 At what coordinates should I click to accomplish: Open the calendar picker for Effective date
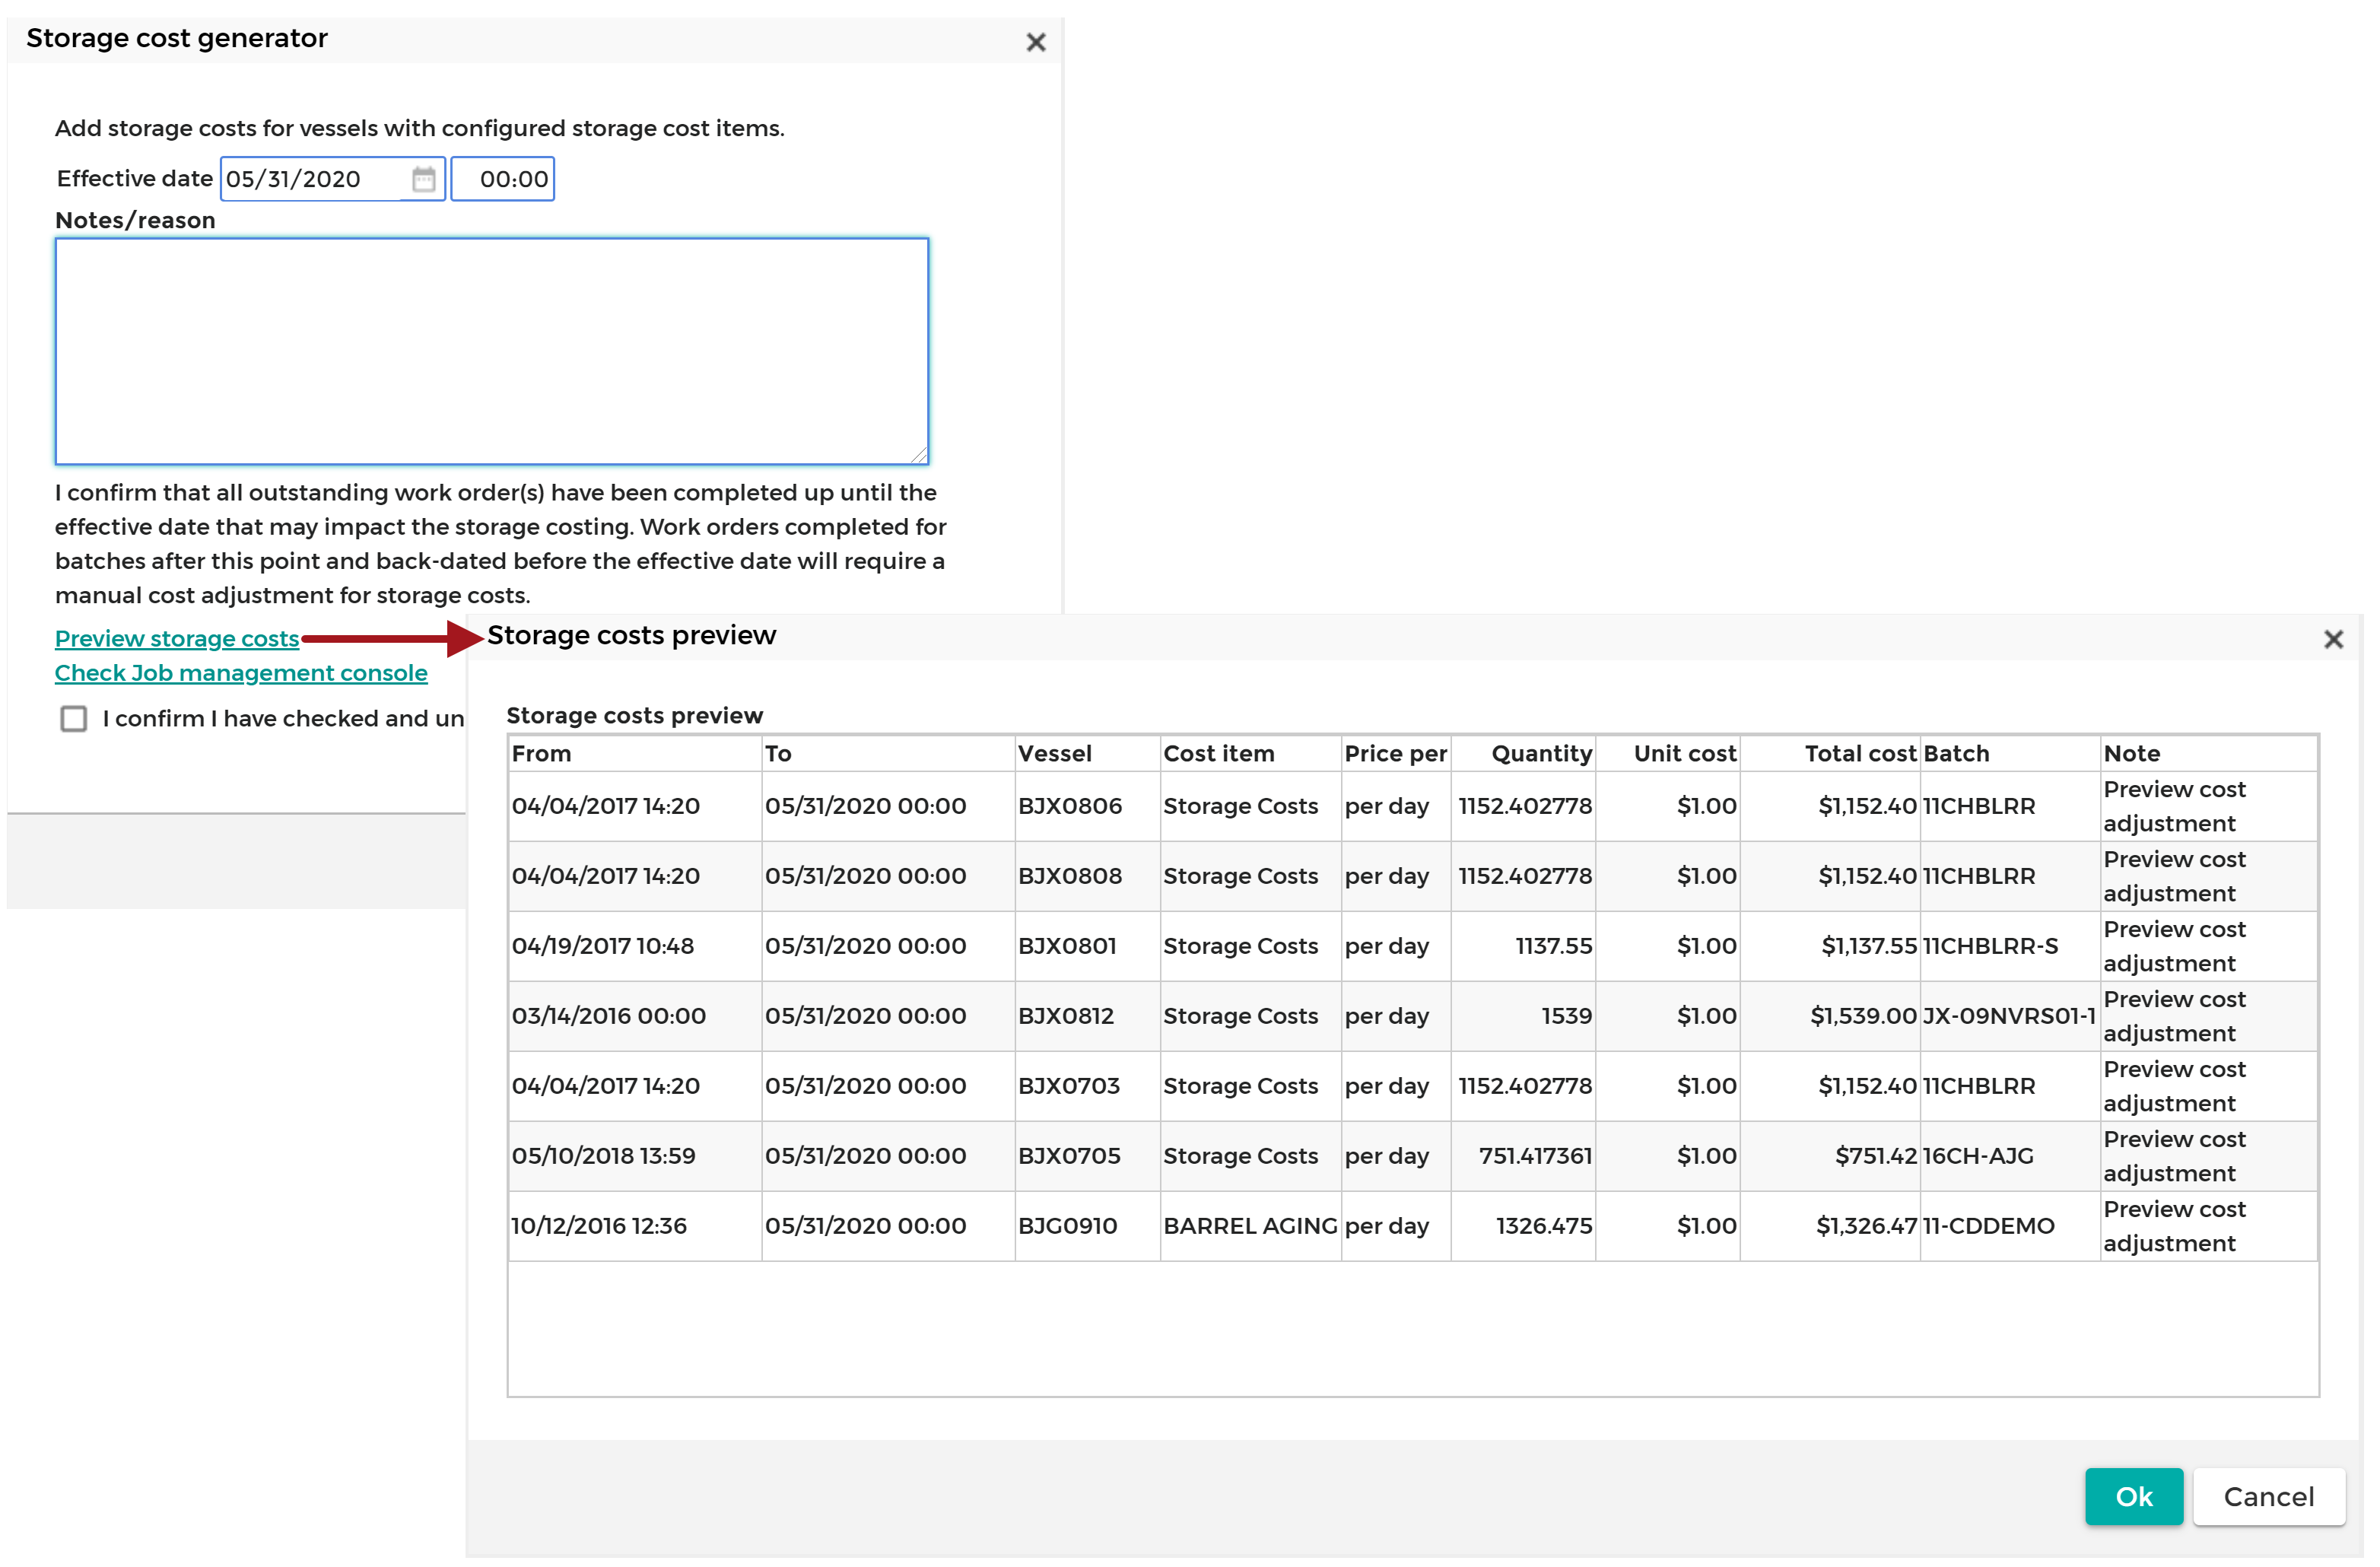click(x=424, y=180)
